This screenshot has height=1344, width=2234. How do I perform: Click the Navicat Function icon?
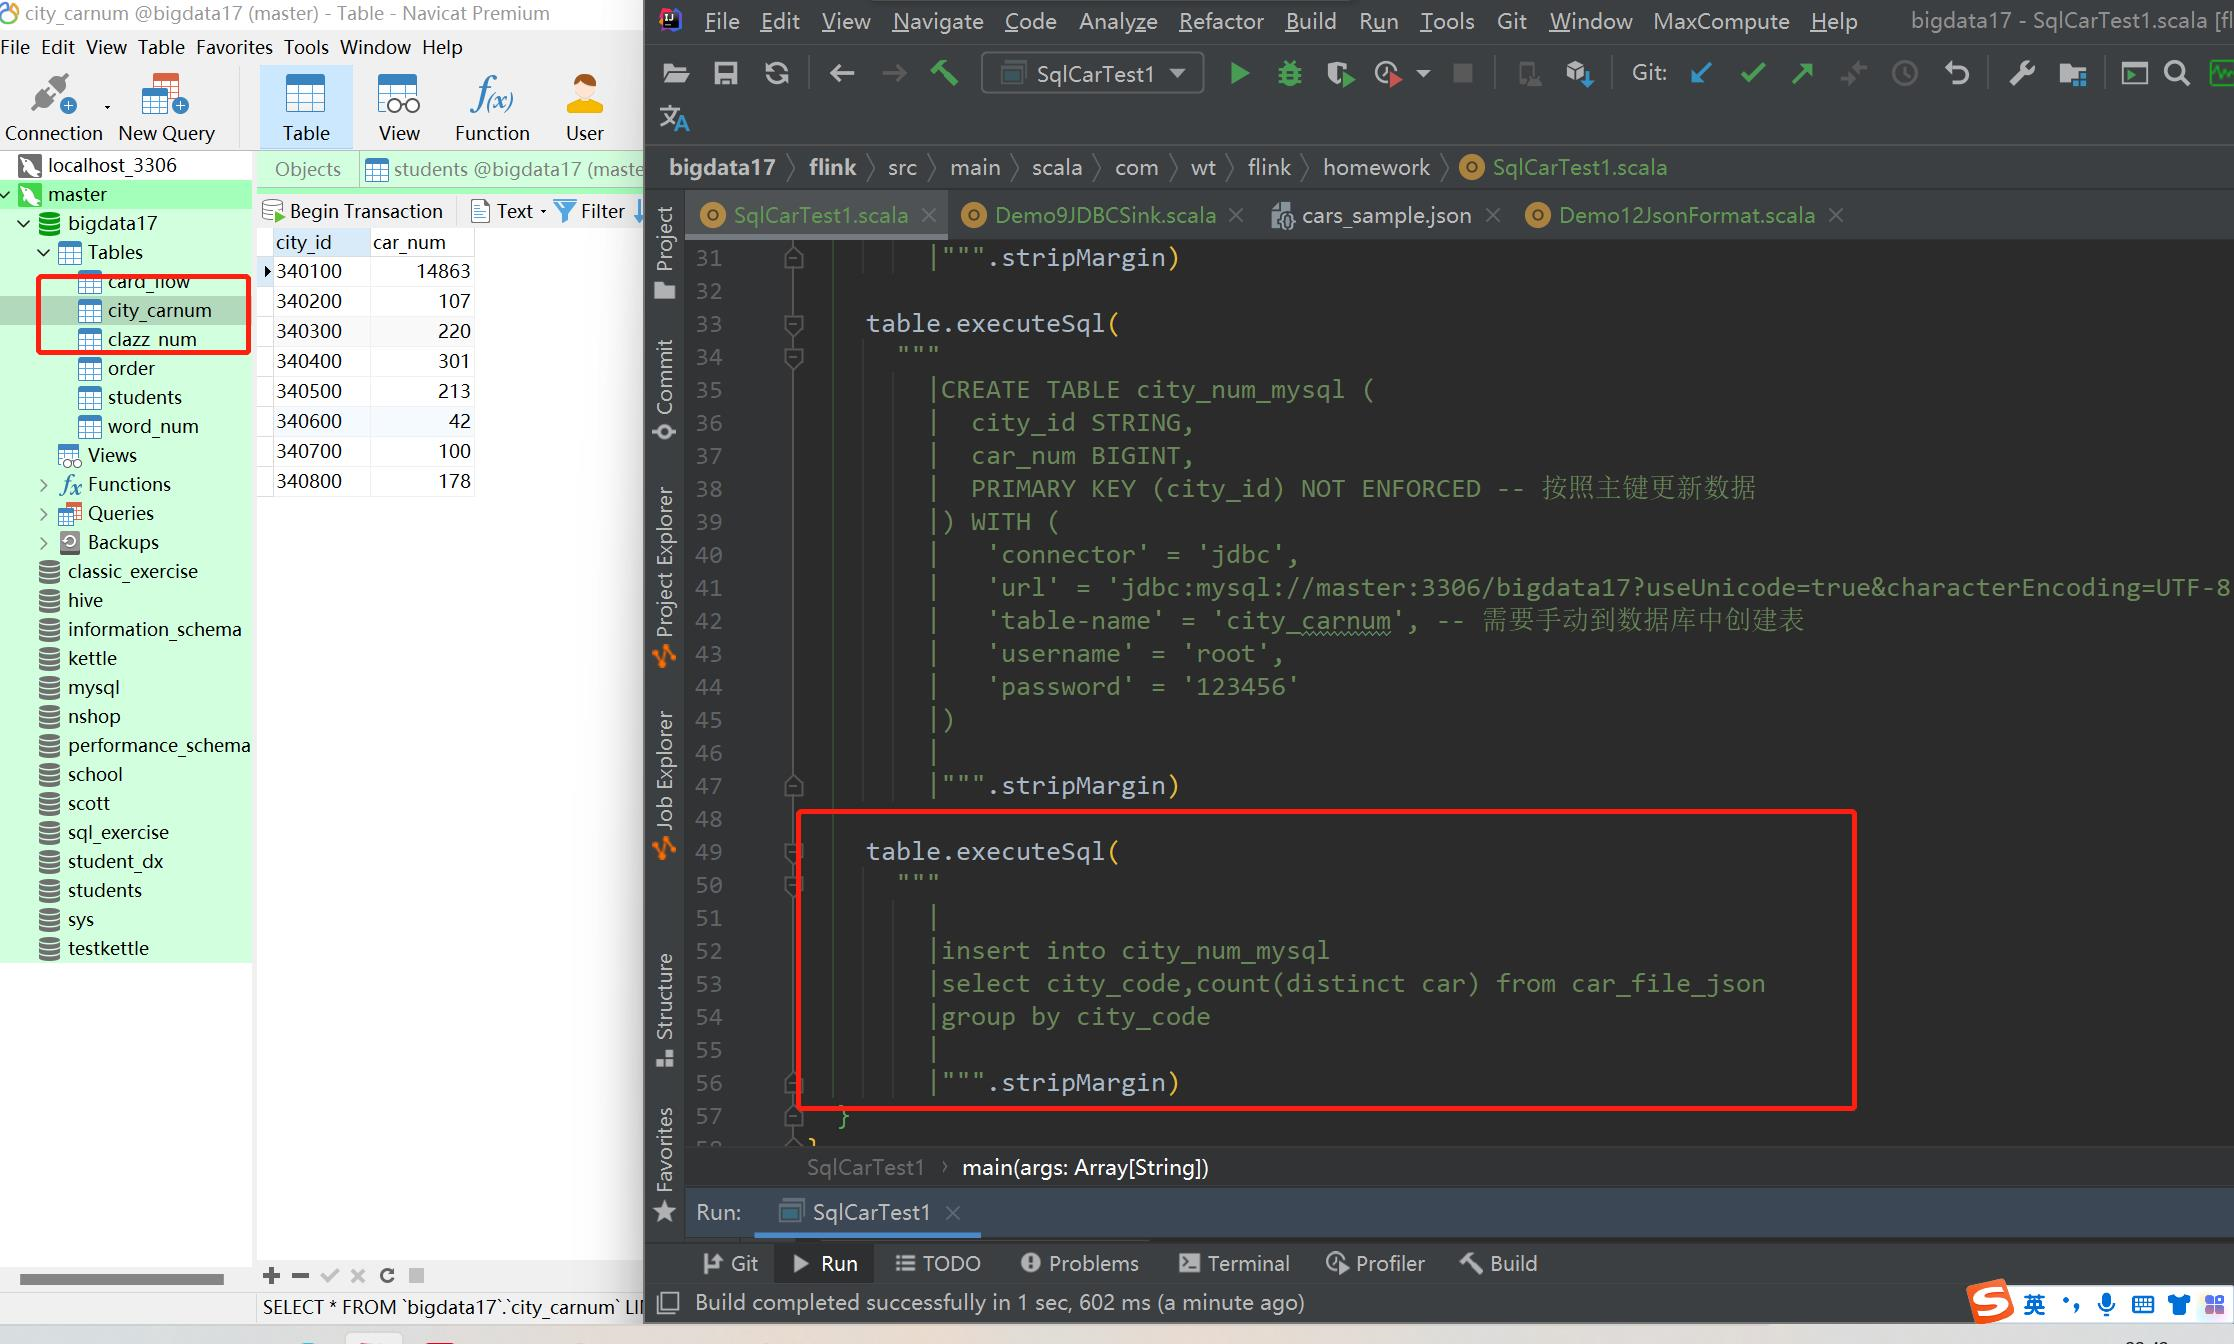click(491, 107)
